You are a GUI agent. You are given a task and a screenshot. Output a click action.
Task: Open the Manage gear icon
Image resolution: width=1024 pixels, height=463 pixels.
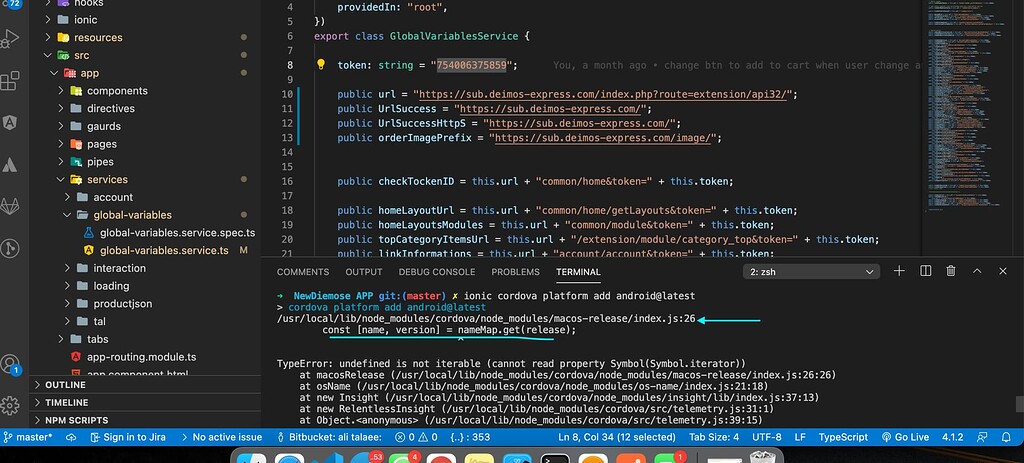(x=9, y=406)
